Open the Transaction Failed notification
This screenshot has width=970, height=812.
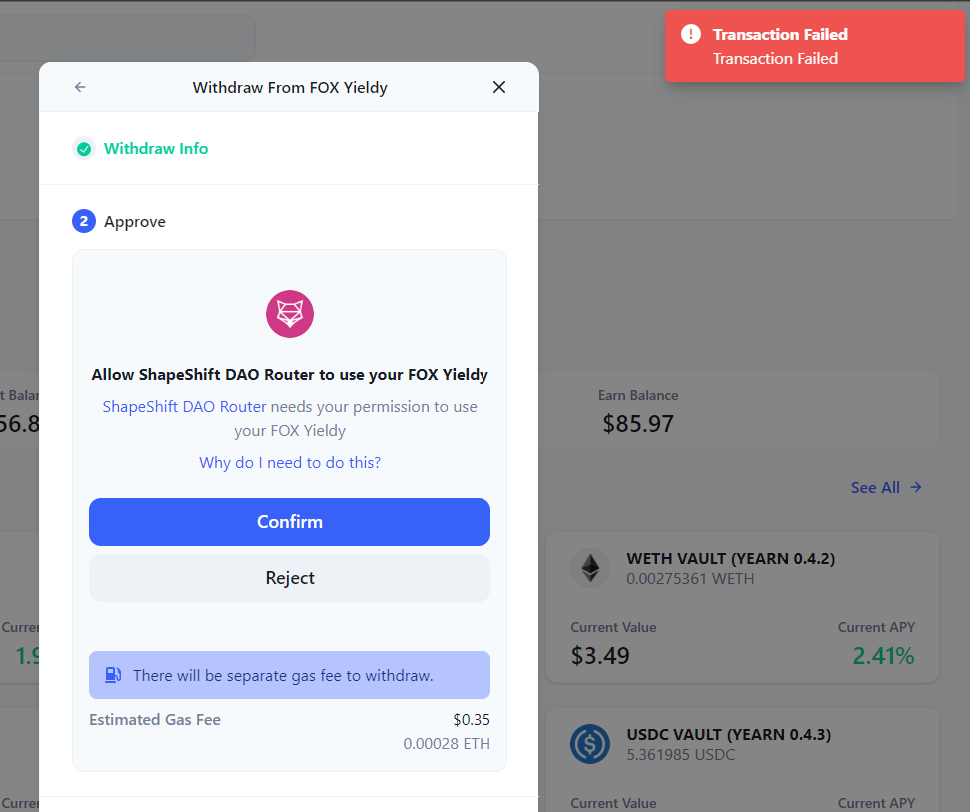815,45
